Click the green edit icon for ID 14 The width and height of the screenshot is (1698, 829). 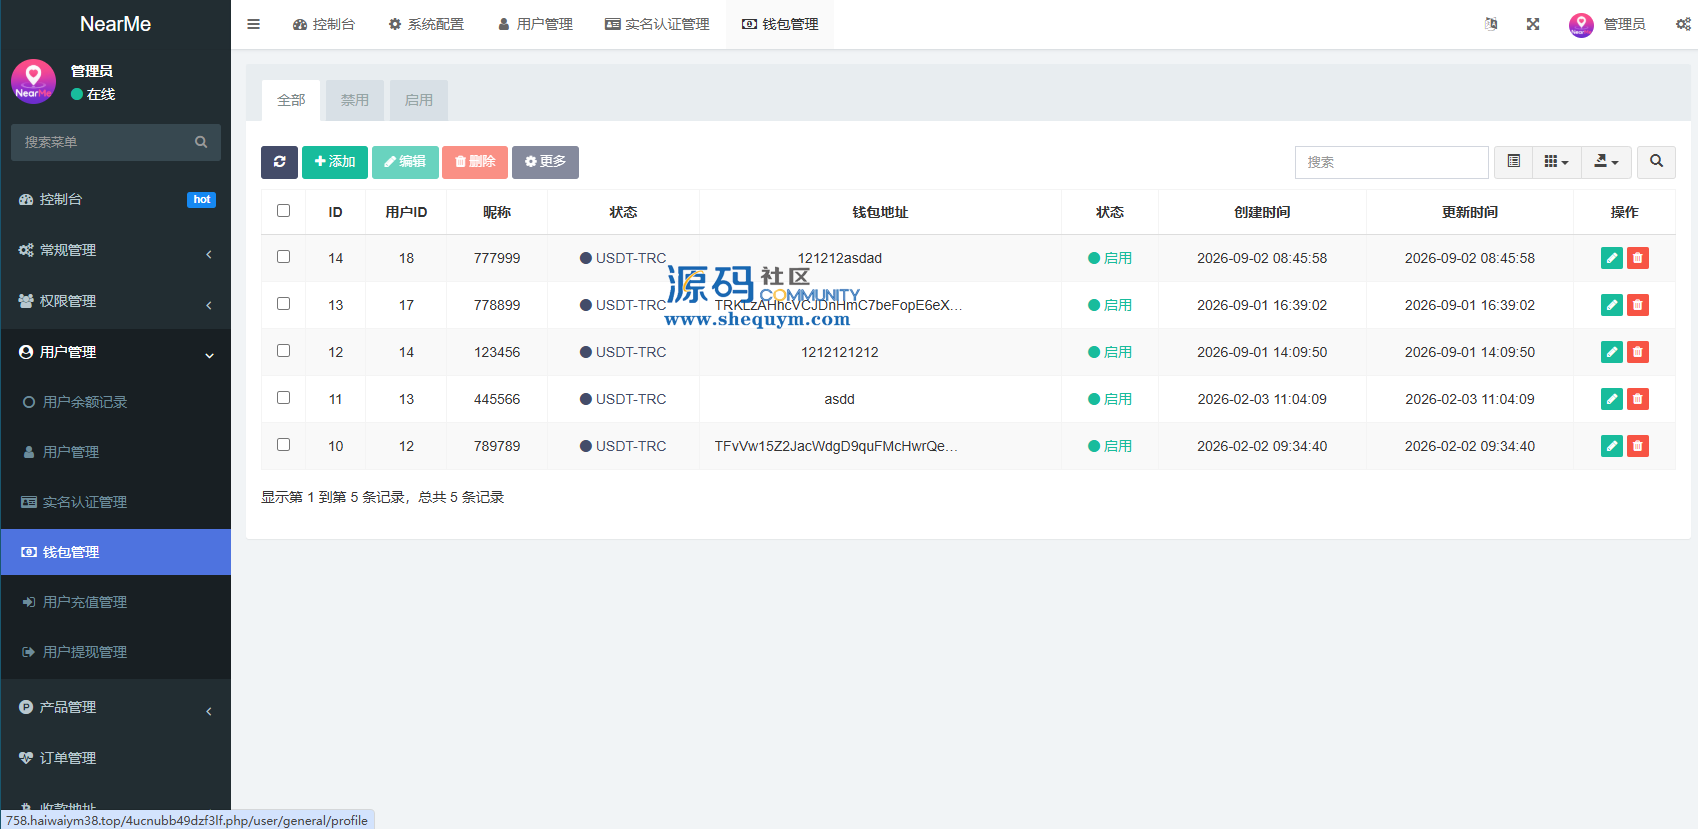tap(1611, 258)
